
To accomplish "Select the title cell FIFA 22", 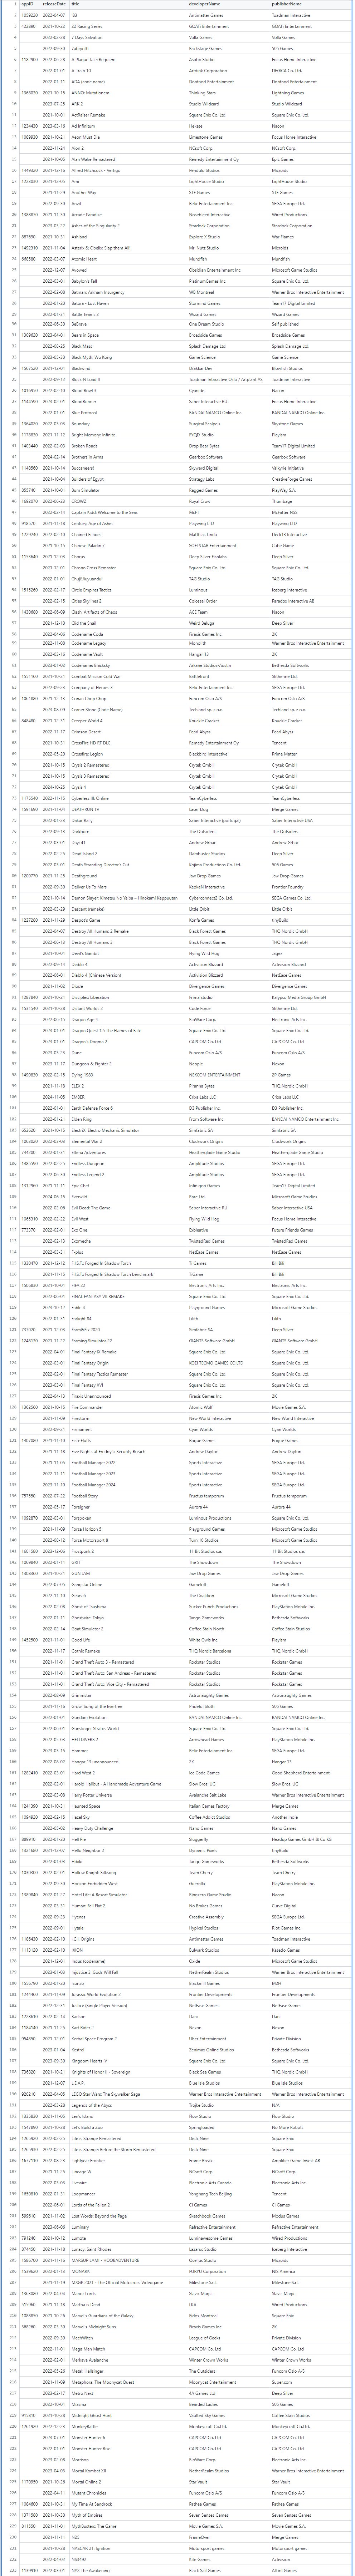I will [x=129, y=1285].
